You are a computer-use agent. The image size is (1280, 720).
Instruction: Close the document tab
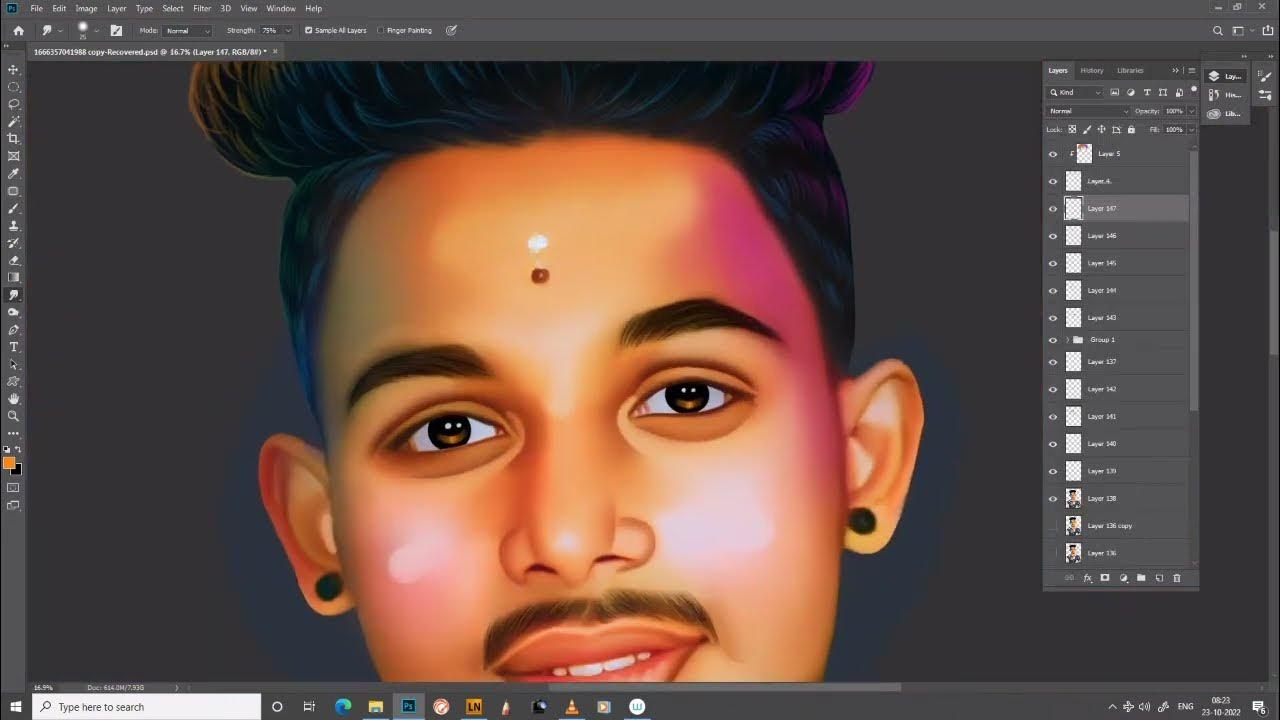[x=275, y=51]
